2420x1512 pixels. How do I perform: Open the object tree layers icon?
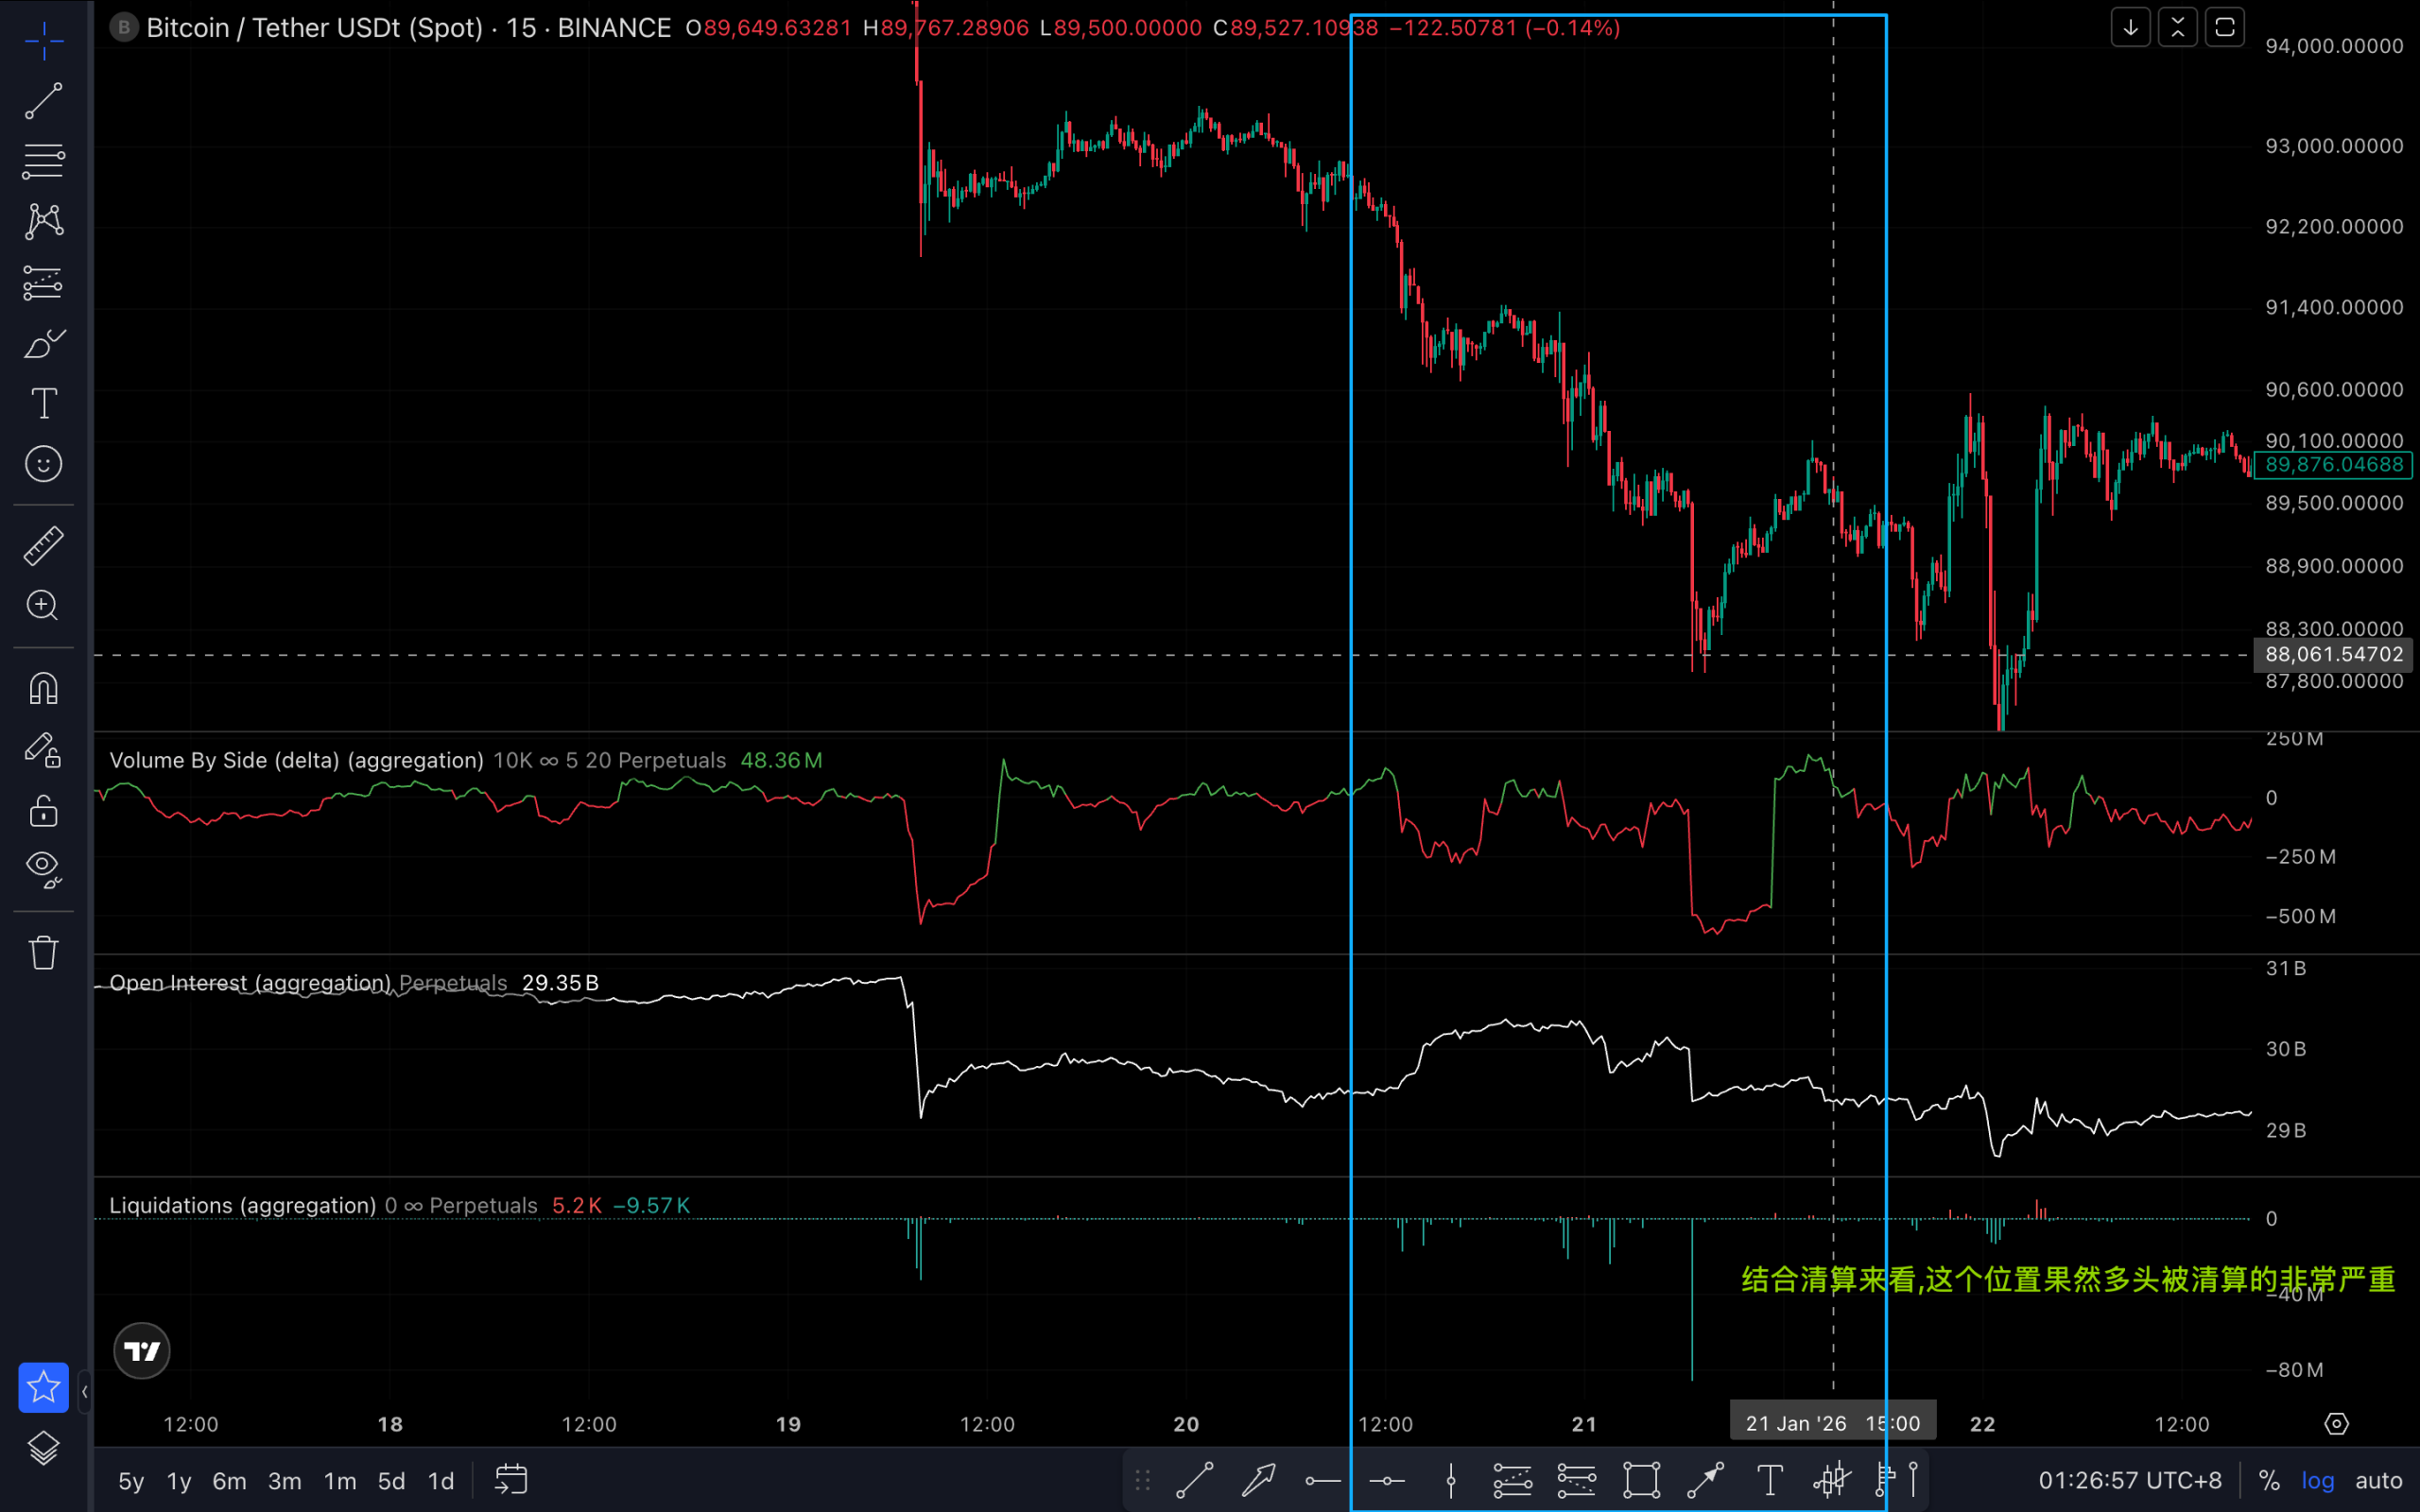pos(43,1448)
